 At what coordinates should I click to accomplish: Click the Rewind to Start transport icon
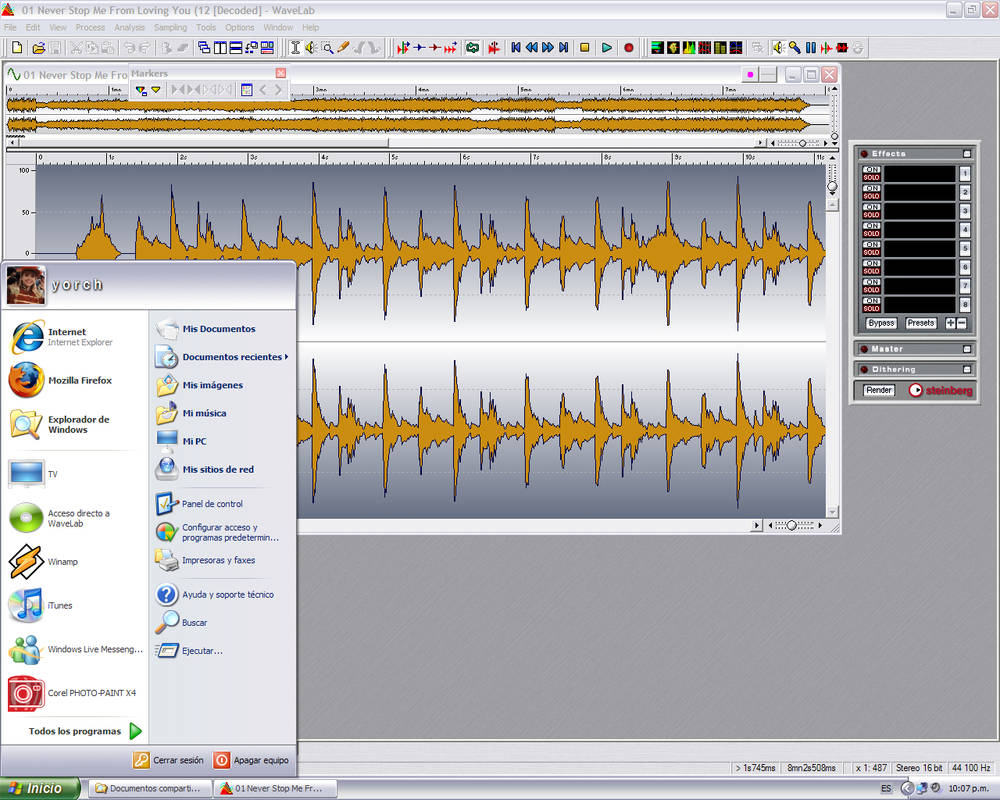pos(516,47)
